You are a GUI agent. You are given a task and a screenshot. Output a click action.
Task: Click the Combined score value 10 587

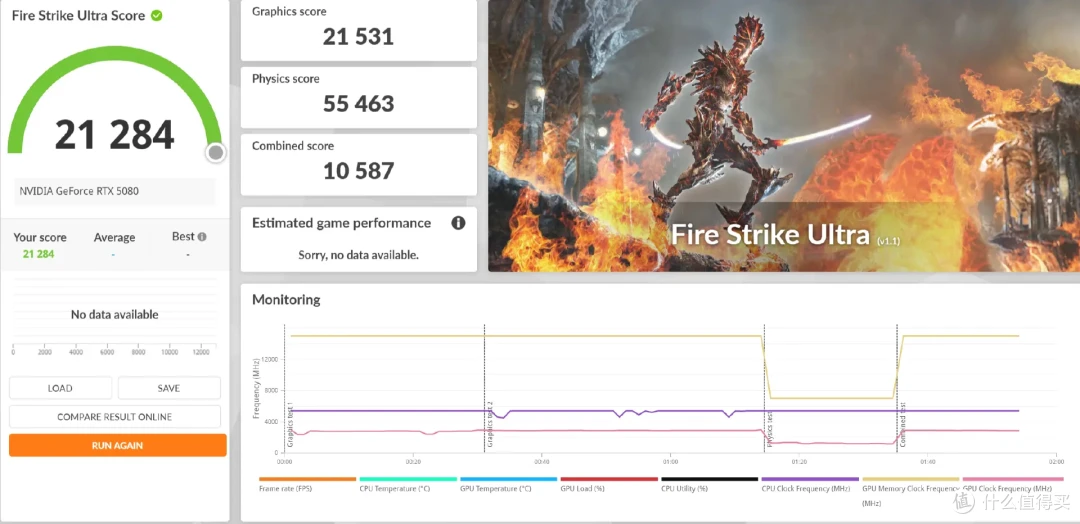point(358,170)
